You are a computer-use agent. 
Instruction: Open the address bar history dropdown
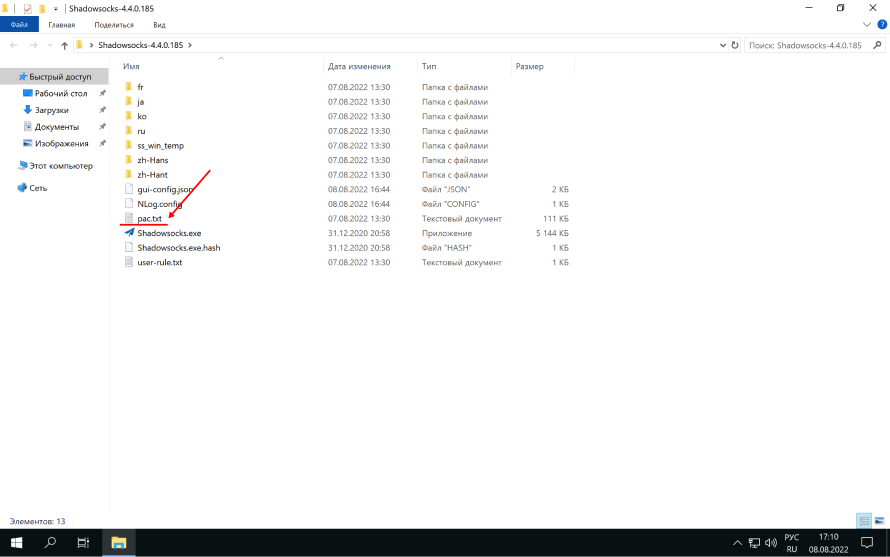coord(723,45)
